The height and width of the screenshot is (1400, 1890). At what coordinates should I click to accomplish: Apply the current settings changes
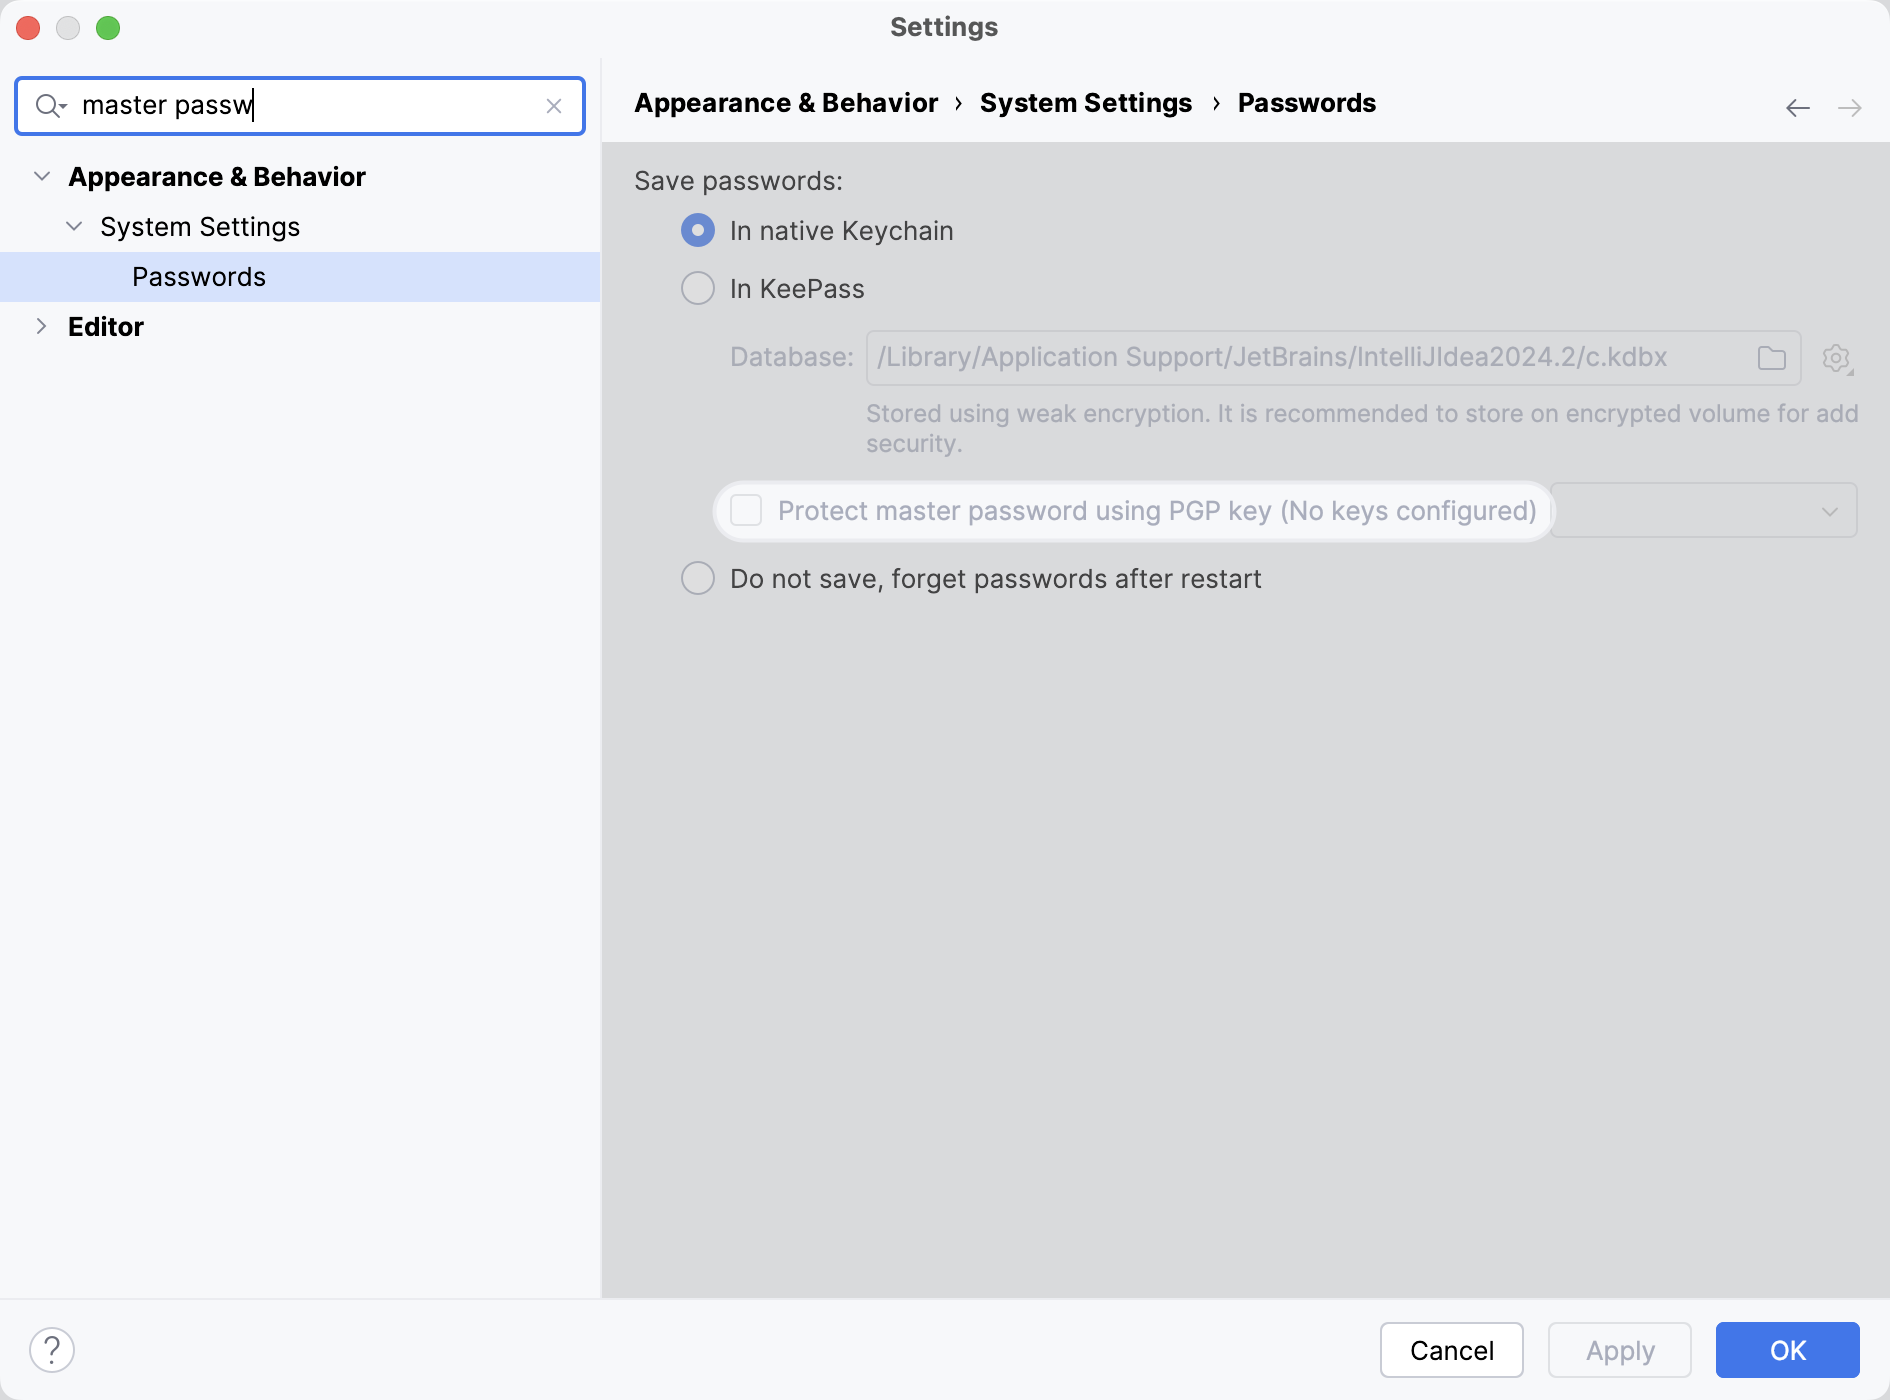(1618, 1350)
